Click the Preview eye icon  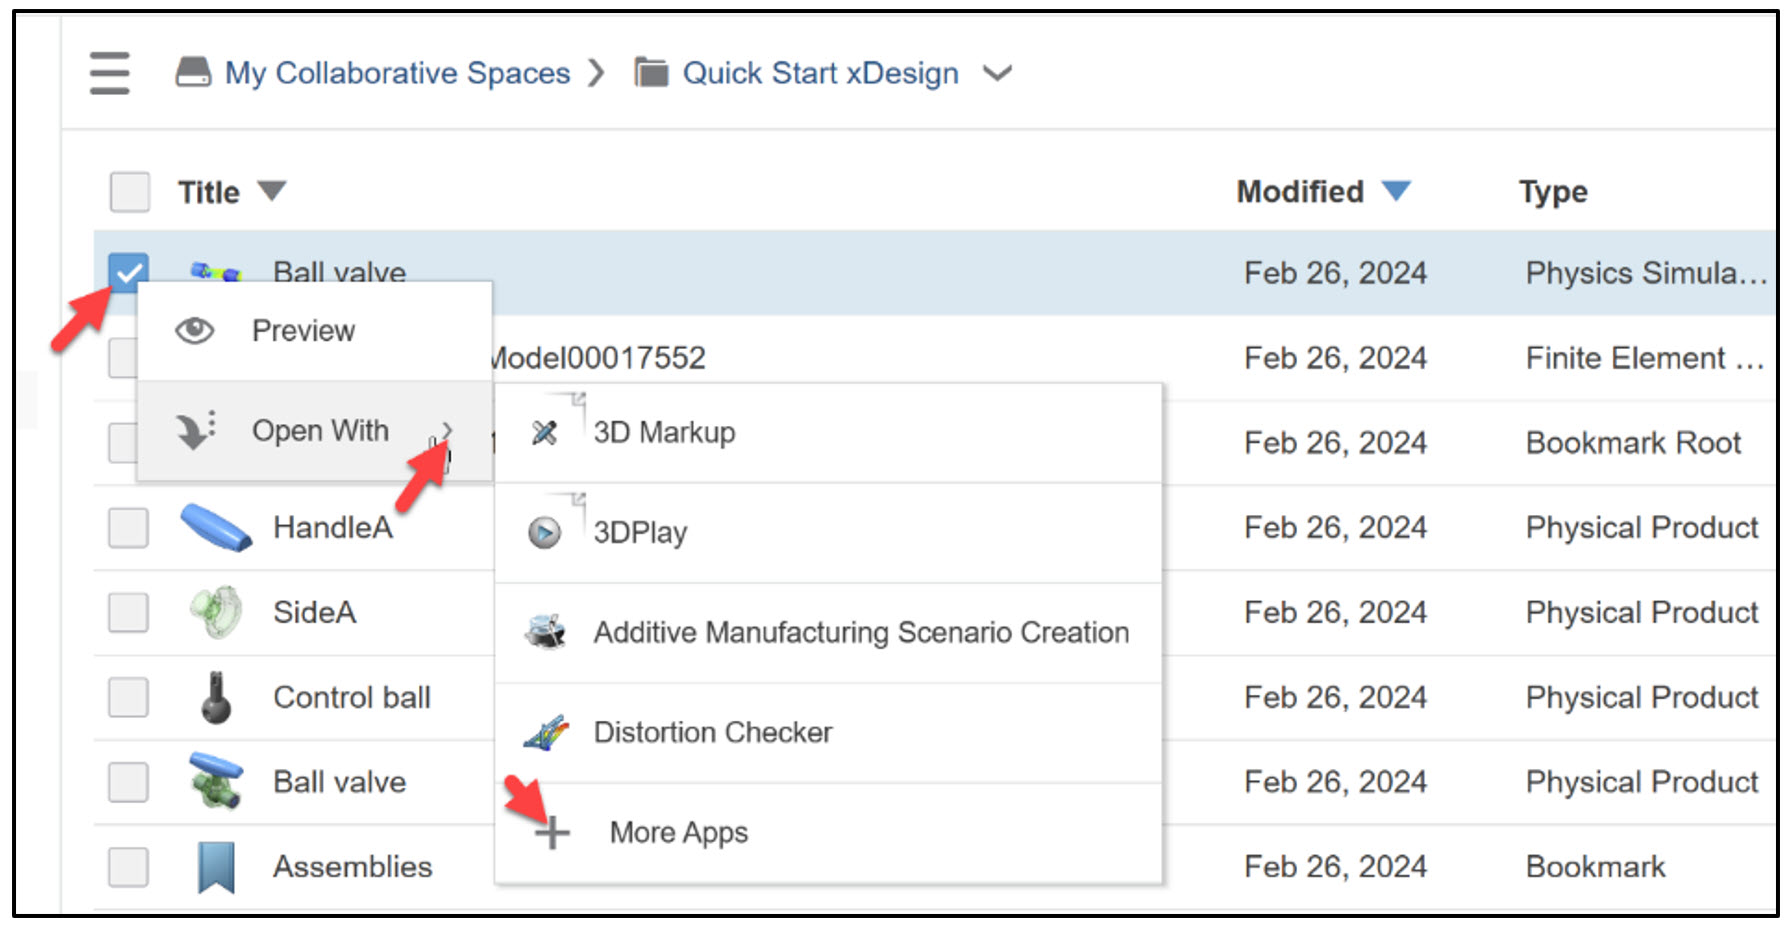pyautogui.click(x=196, y=330)
